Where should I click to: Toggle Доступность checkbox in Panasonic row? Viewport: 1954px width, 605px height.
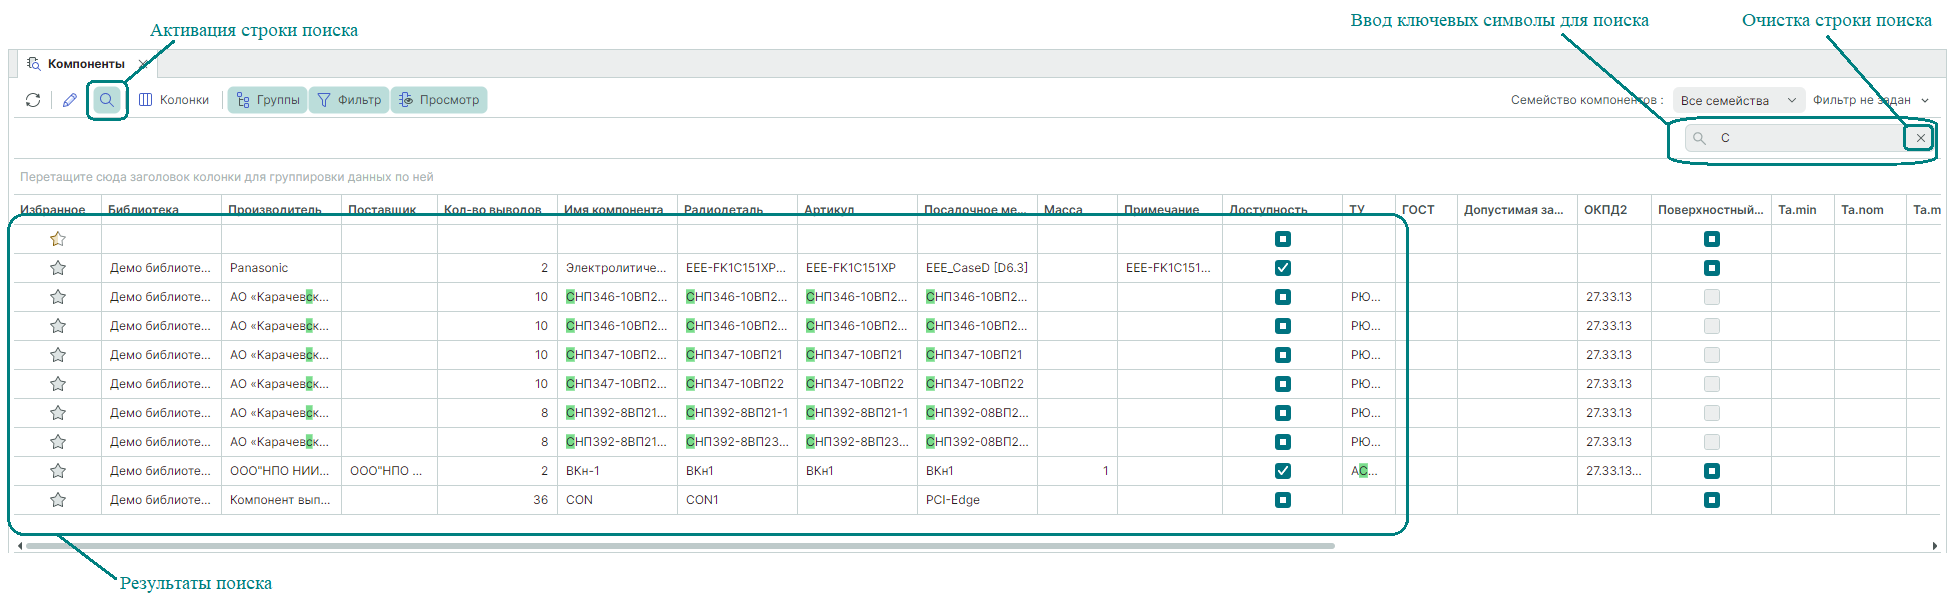(x=1283, y=268)
